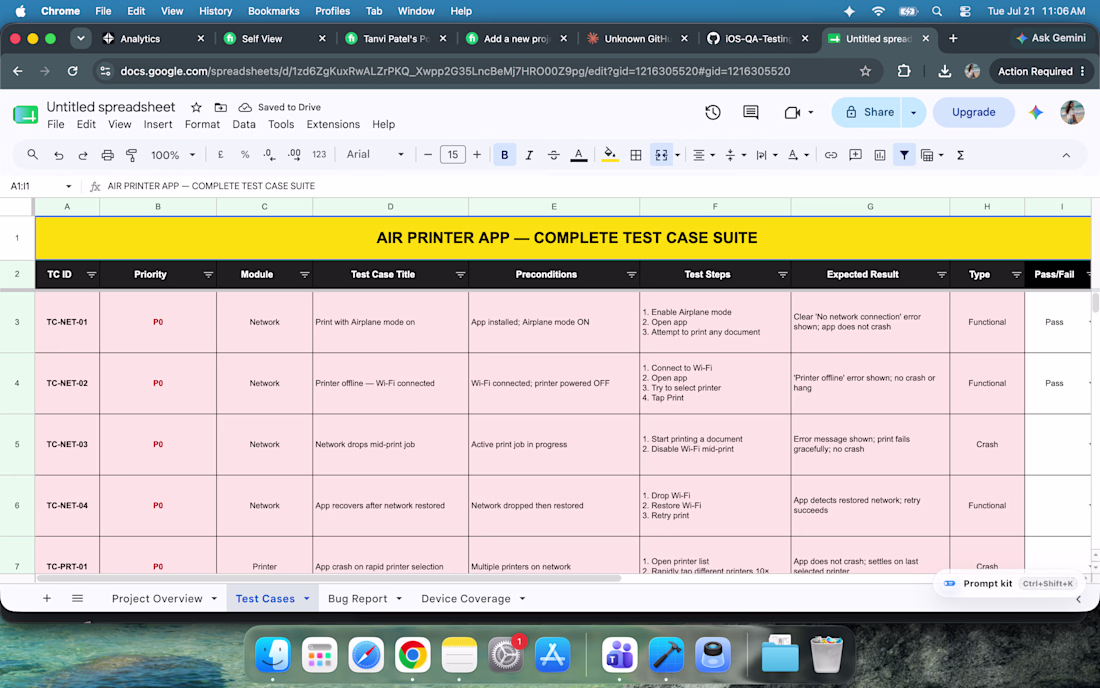Bookmark this page with star icon
This screenshot has width=1100, height=688.
click(x=865, y=72)
